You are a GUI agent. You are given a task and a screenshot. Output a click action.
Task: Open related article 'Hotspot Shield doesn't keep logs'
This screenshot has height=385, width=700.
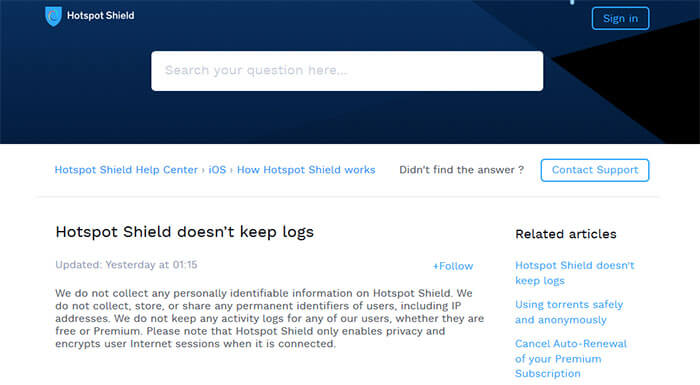pyautogui.click(x=575, y=273)
